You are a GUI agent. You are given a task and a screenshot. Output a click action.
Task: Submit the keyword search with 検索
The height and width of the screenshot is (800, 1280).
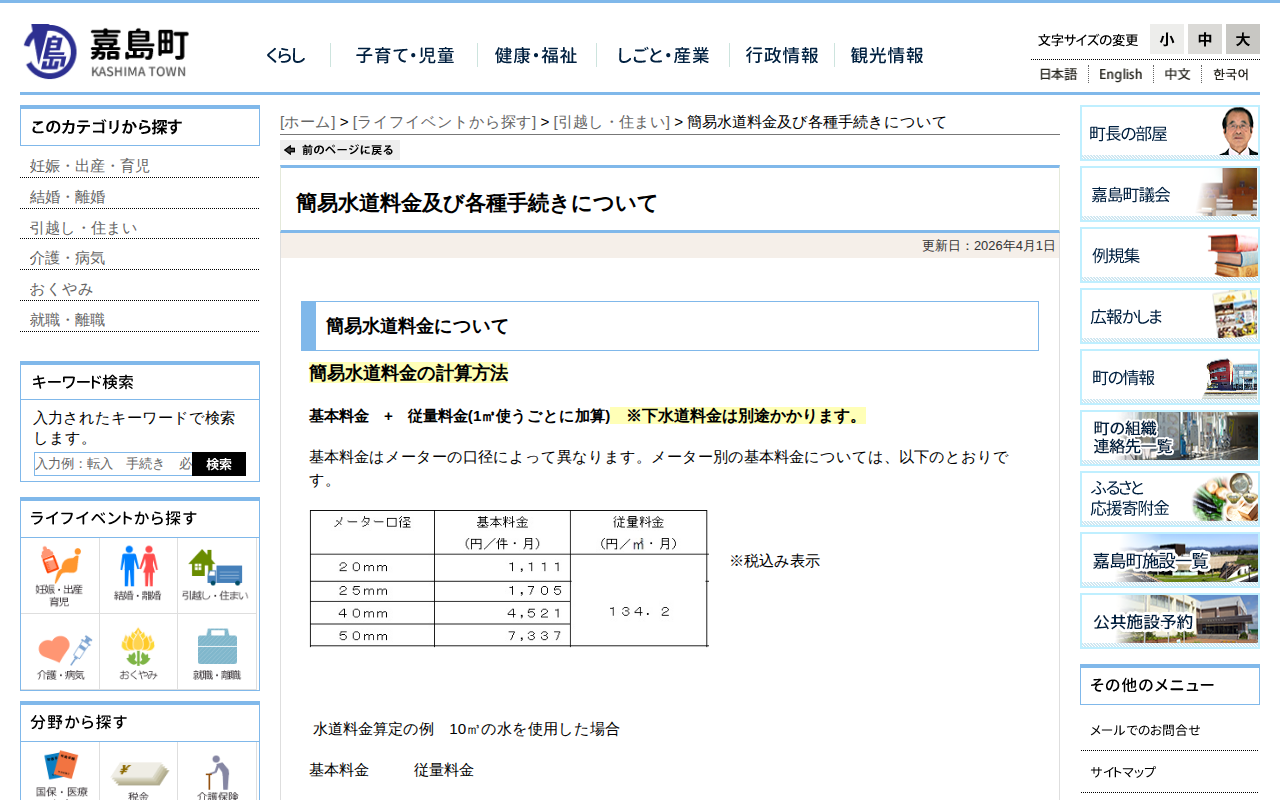(x=219, y=464)
